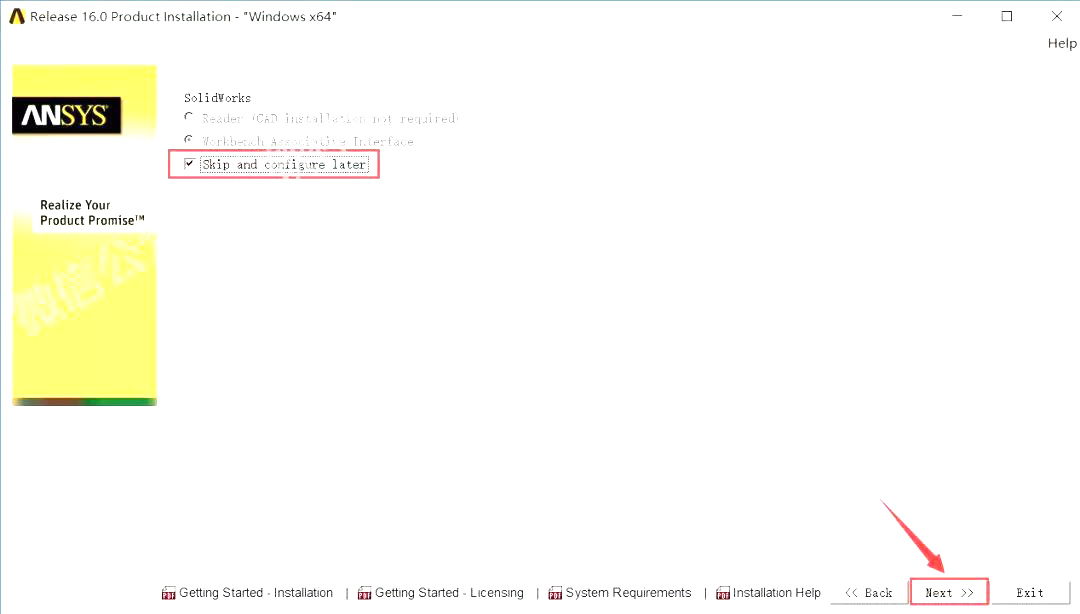This screenshot has width=1080, height=614.
Task: Click the PDF icon beside Getting Started - Installation
Action: (169, 593)
